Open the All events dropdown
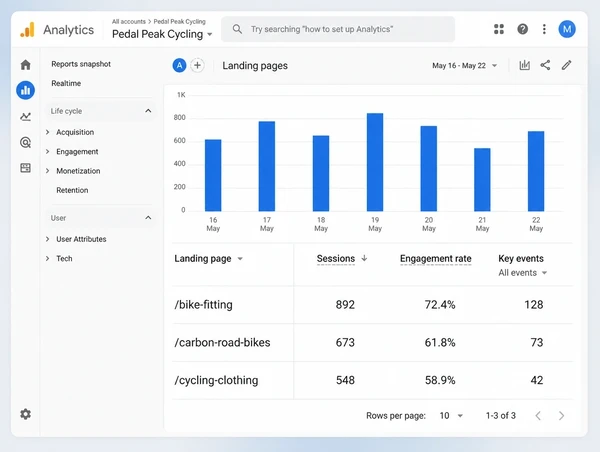Image resolution: width=600 pixels, height=452 pixels. pyautogui.click(x=523, y=273)
